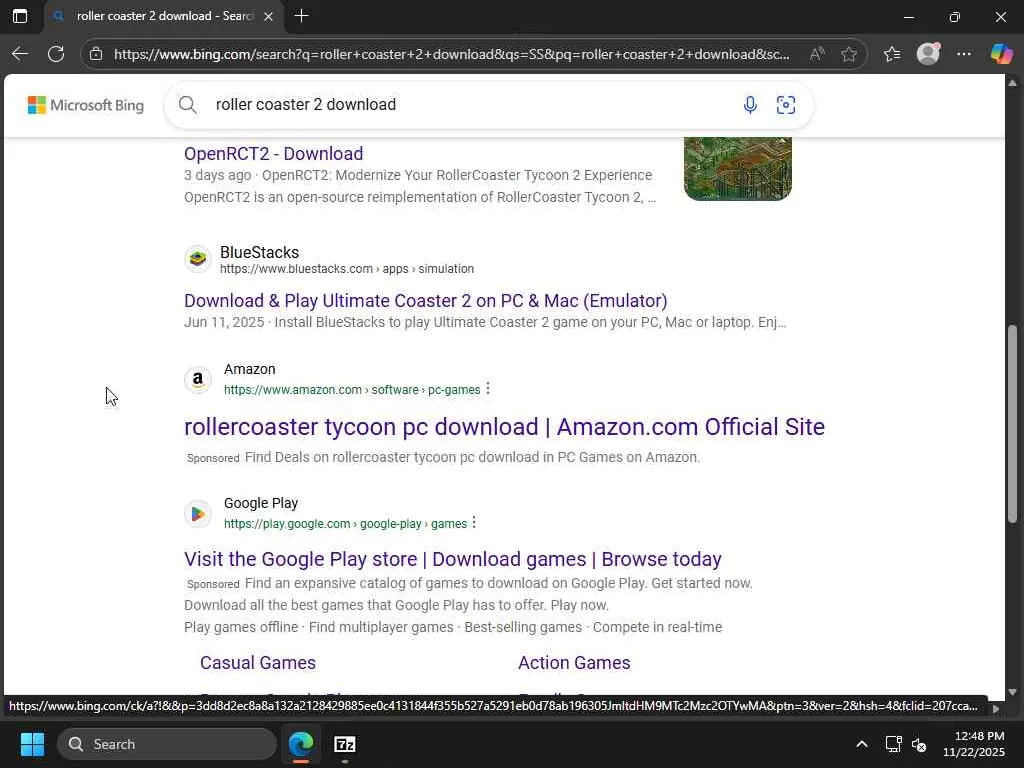Viewport: 1024px width, 768px height.
Task: Click the scrollbar down arrow
Action: pos(1012,692)
